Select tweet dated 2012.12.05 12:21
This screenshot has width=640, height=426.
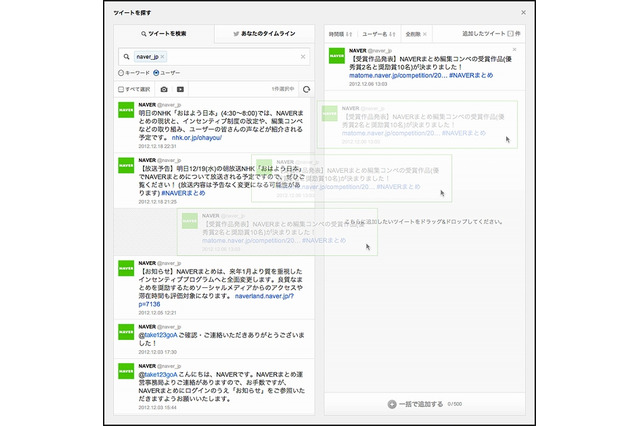[x=214, y=288]
